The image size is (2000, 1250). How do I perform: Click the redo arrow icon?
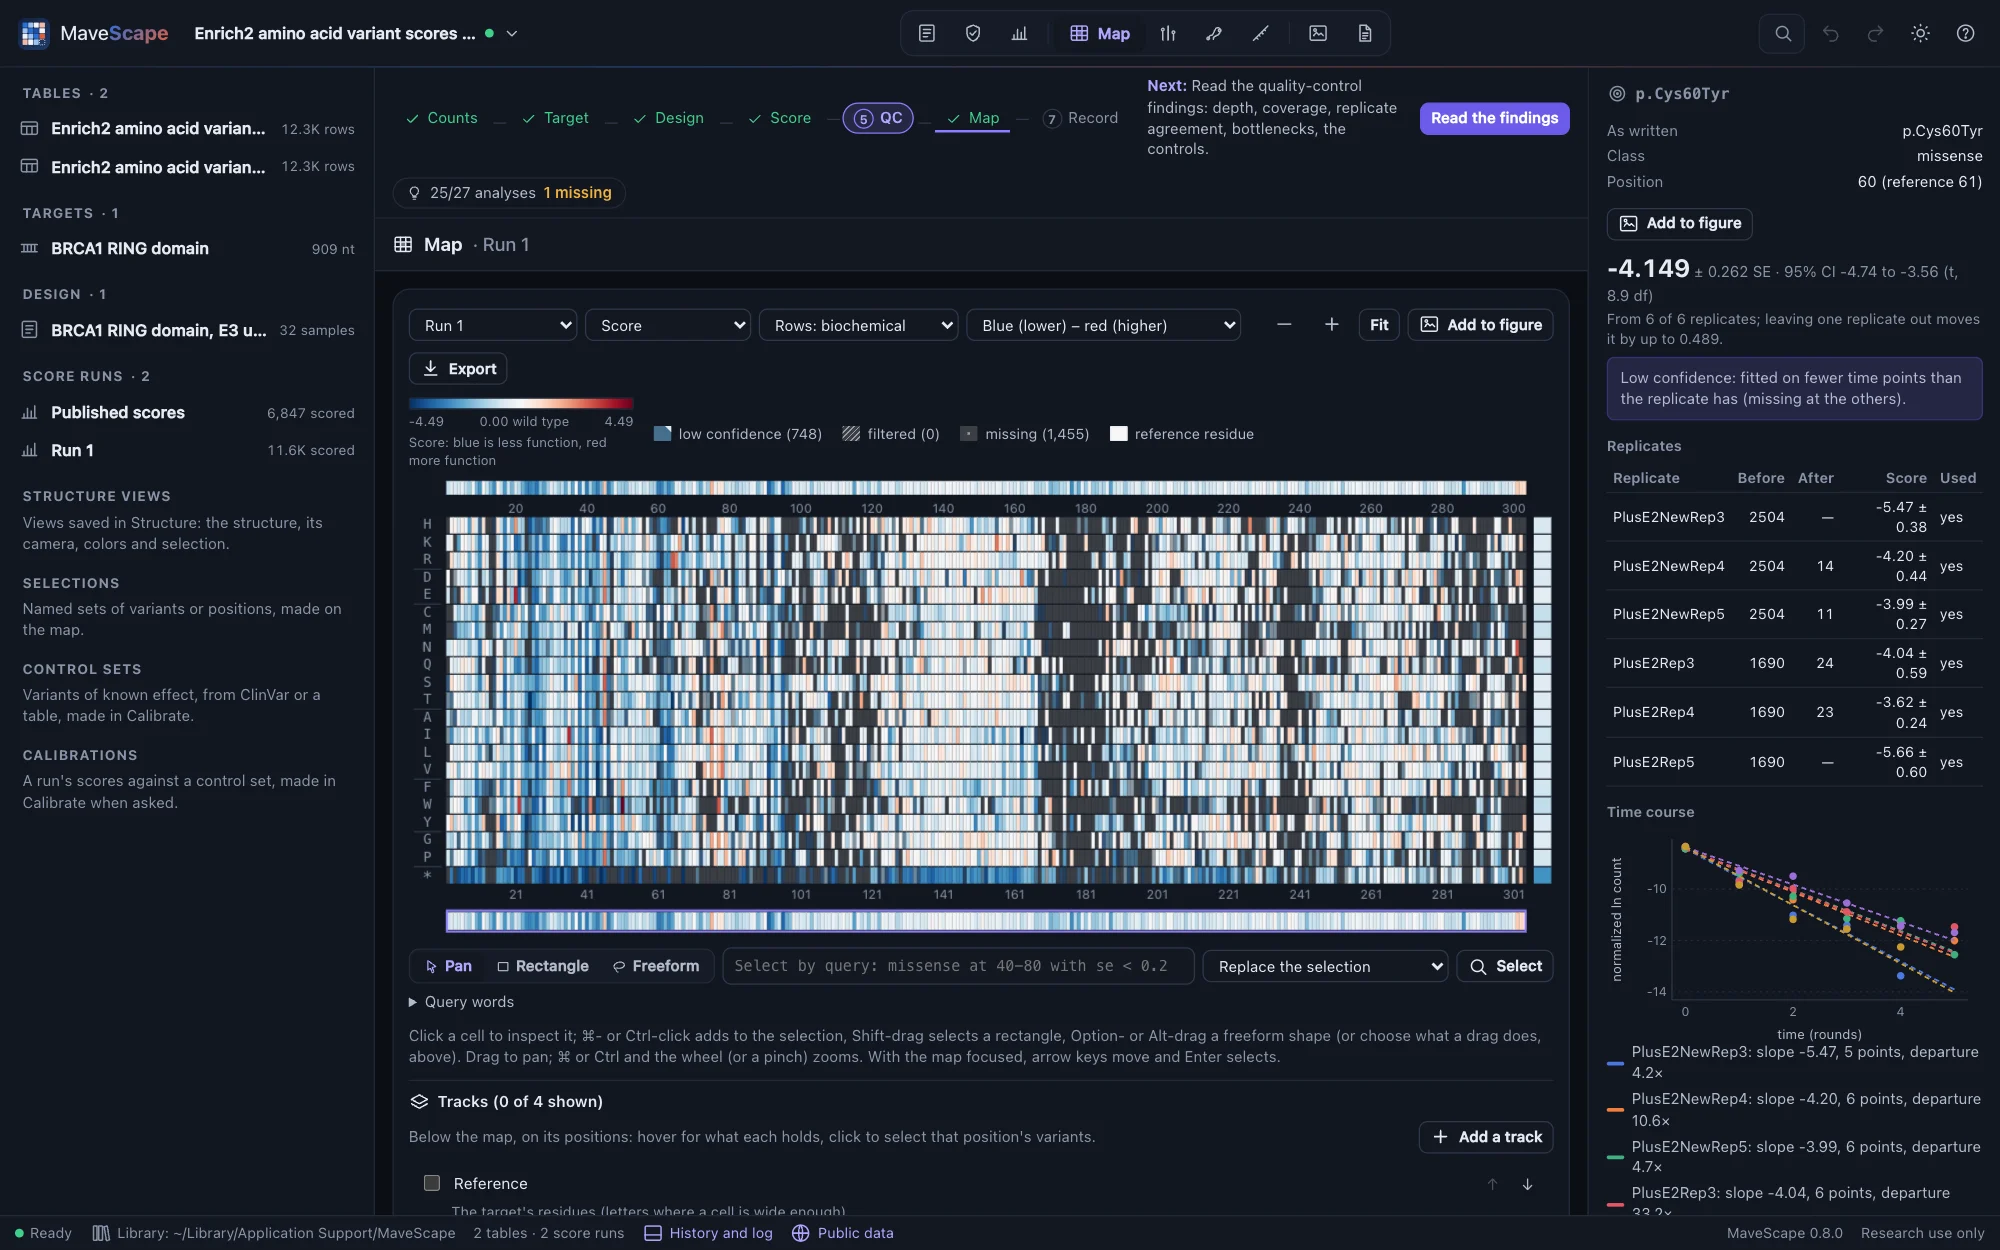point(1875,33)
